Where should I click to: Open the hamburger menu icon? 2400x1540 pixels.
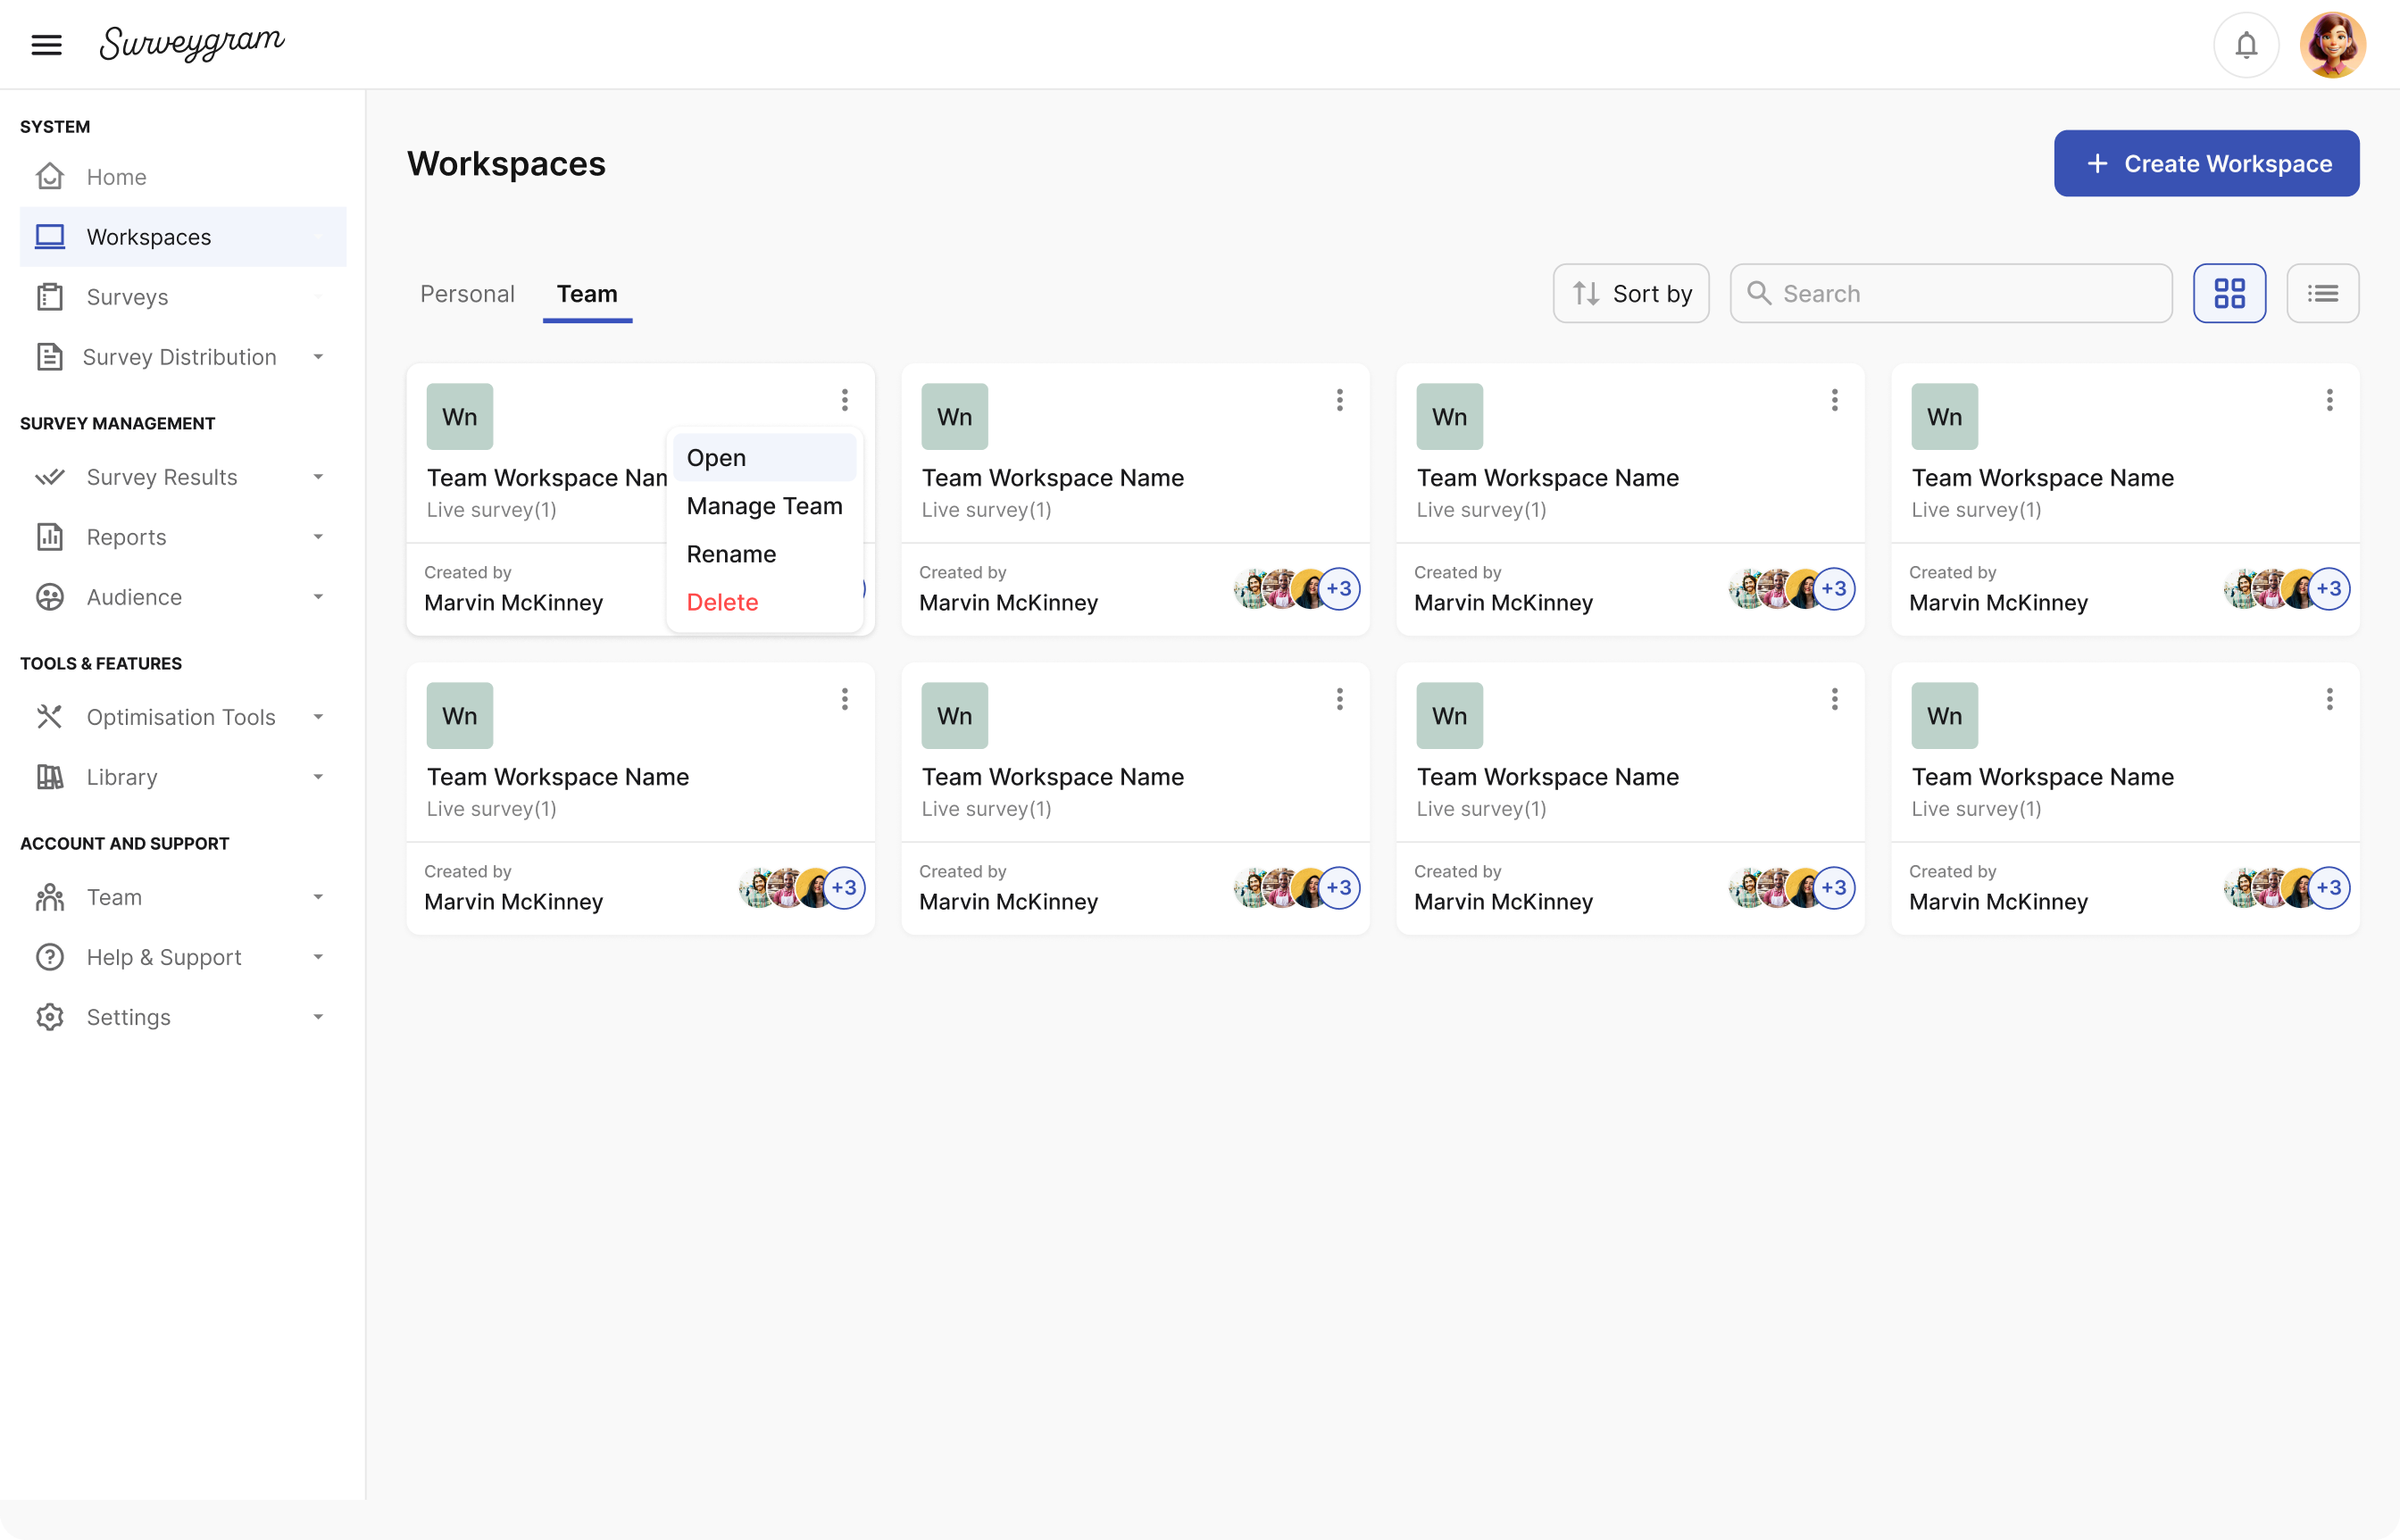[x=46, y=44]
